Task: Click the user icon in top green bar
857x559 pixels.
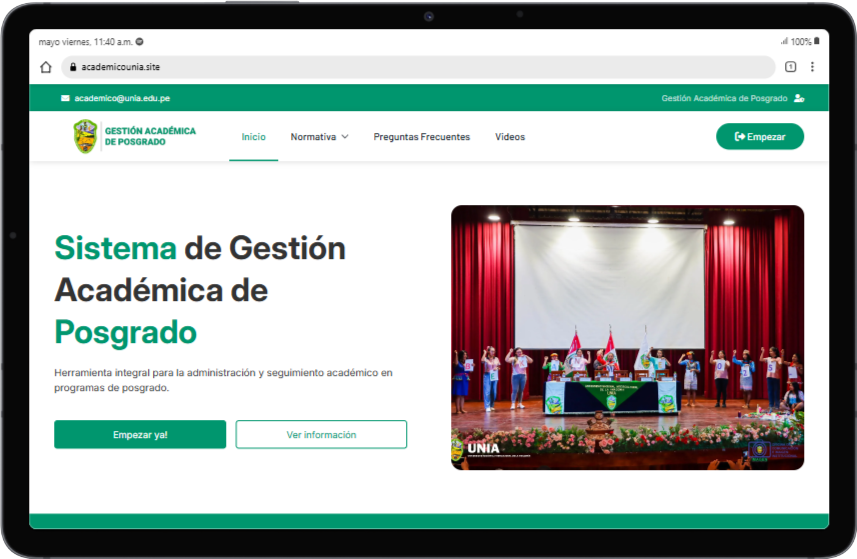Action: coord(799,98)
